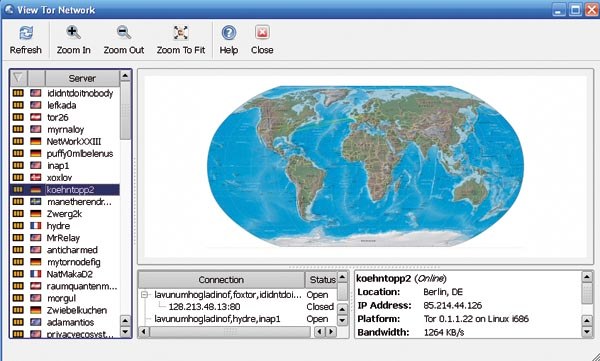Viewport: 600px width, 361px height.
Task: Click the flag icon beside xoxlov
Action: click(36, 177)
